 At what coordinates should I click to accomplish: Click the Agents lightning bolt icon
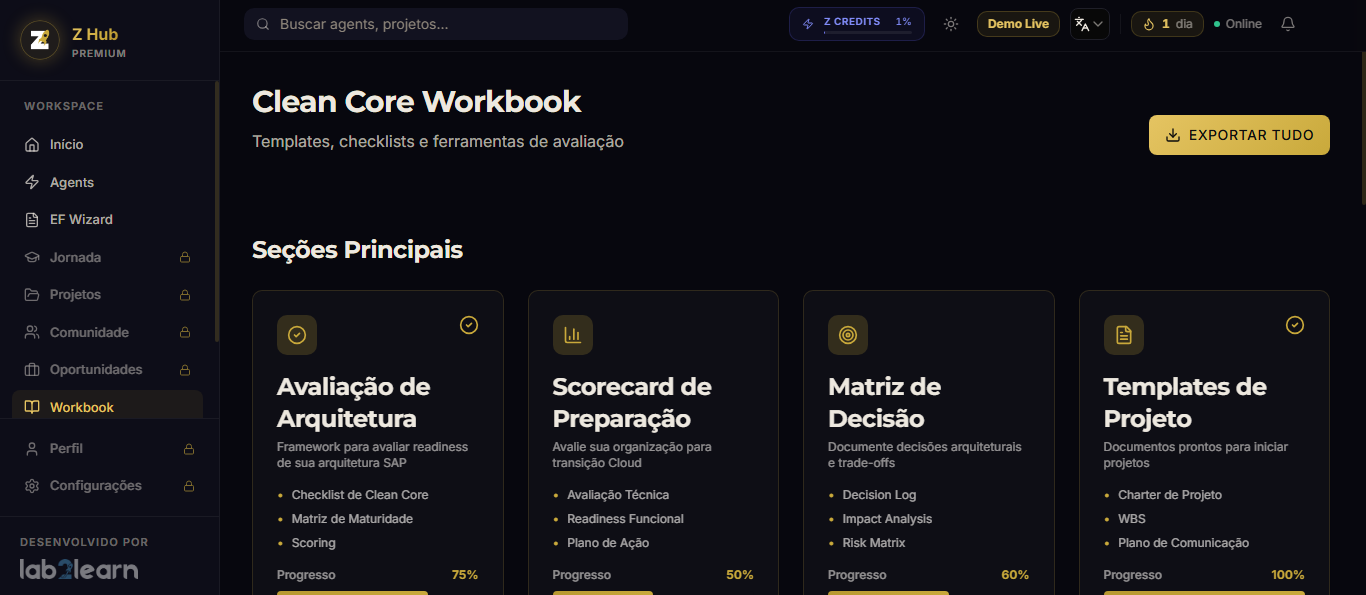(32, 182)
